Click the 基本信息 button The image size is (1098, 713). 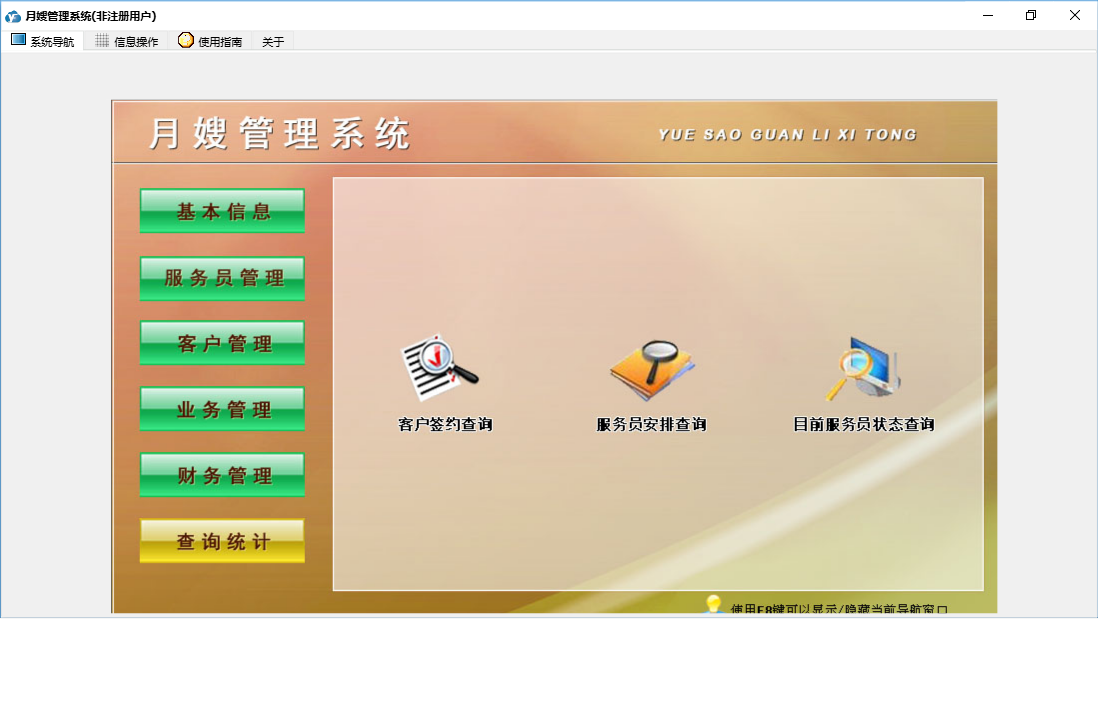click(223, 211)
